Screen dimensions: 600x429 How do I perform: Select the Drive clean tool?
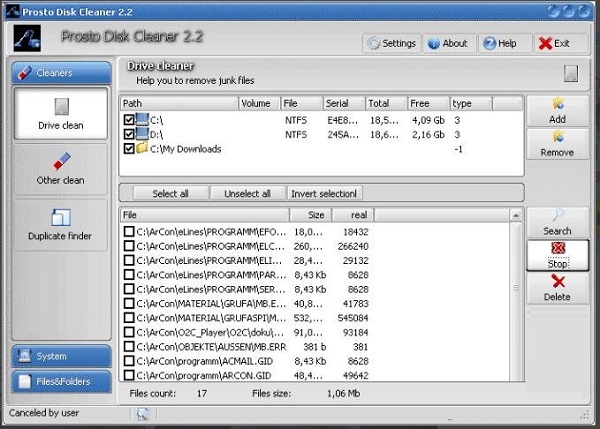pyautogui.click(x=61, y=114)
